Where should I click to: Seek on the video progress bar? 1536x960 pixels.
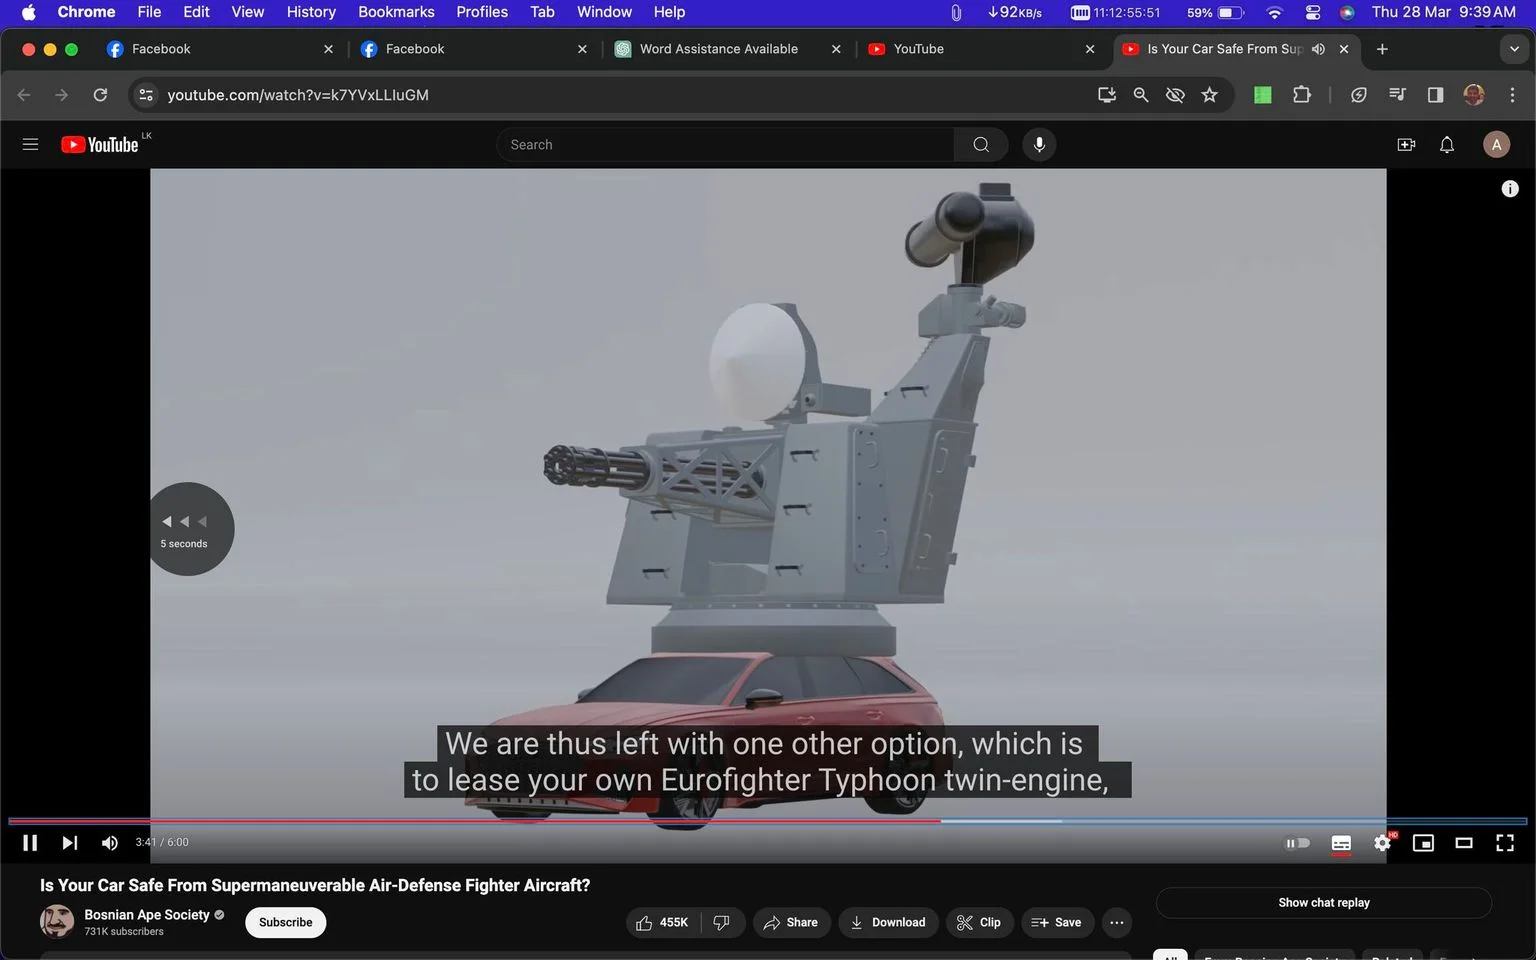pos(768,821)
